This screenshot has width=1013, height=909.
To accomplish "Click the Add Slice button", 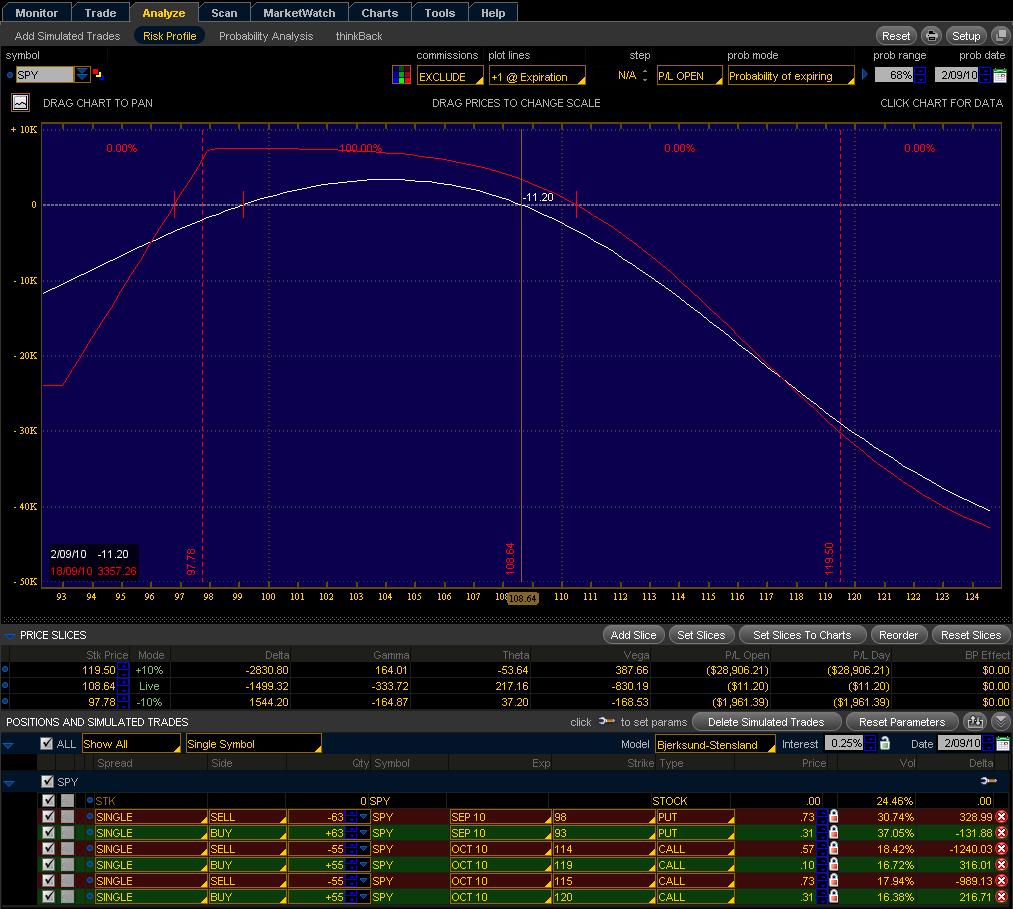I will click(633, 635).
